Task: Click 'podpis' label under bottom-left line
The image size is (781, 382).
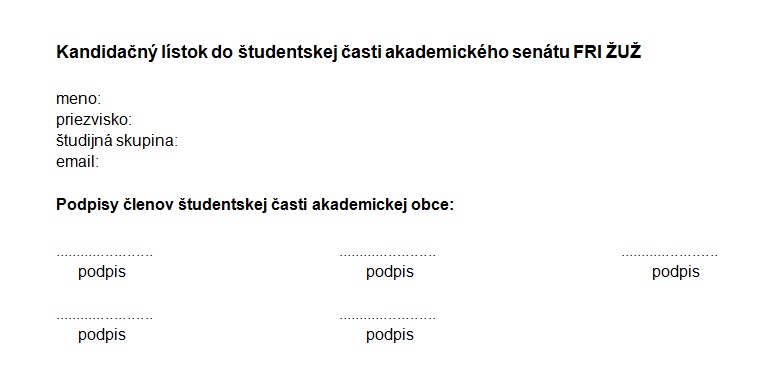Action: point(102,335)
